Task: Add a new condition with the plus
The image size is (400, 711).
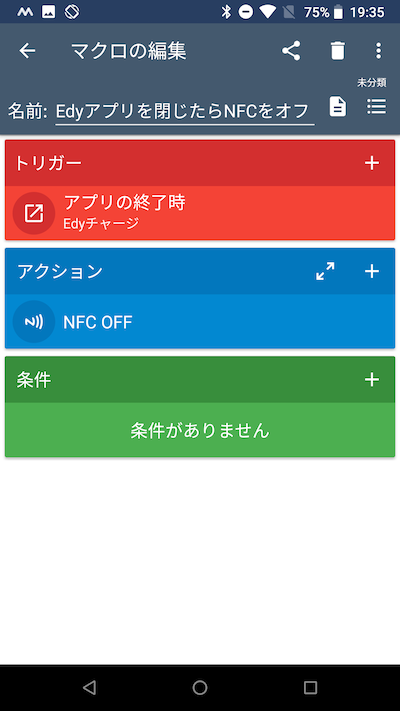Action: click(x=372, y=380)
